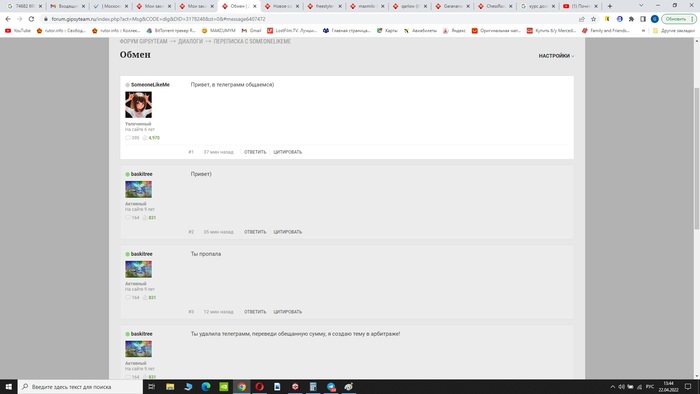Click the page vertical scrollbar
Image resolution: width=700 pixels, height=394 pixels.
click(x=696, y=158)
